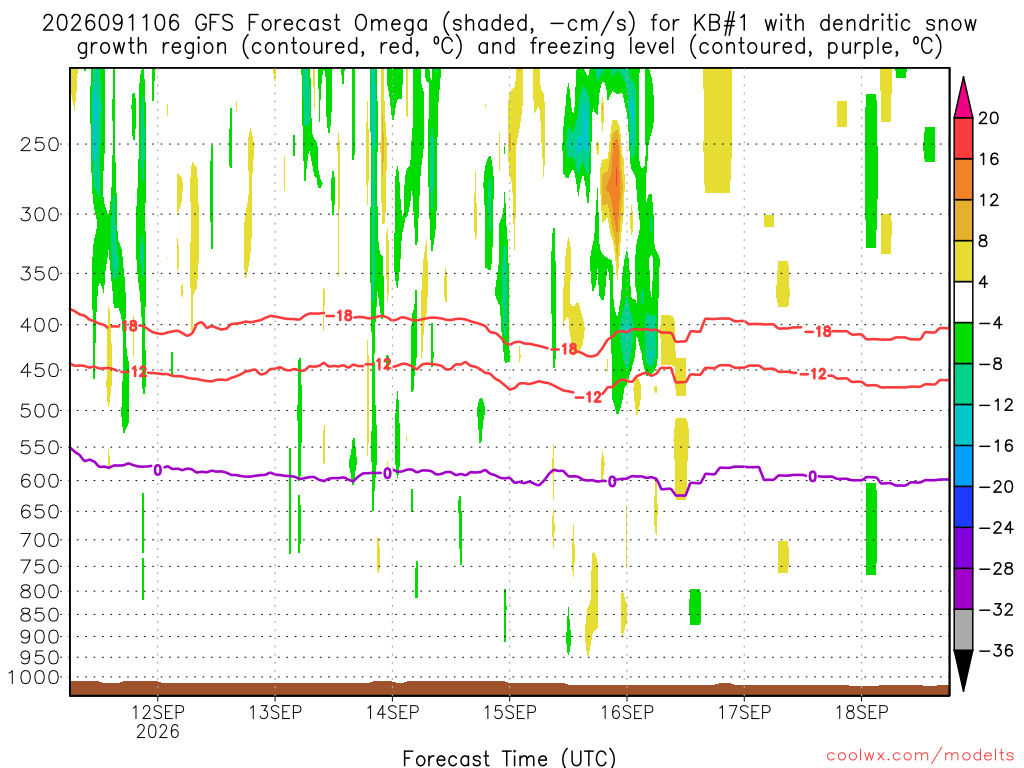The width and height of the screenshot is (1024, 768).
Task: Click the purple 0 freezing level label near 12SEP
Action: [157, 470]
